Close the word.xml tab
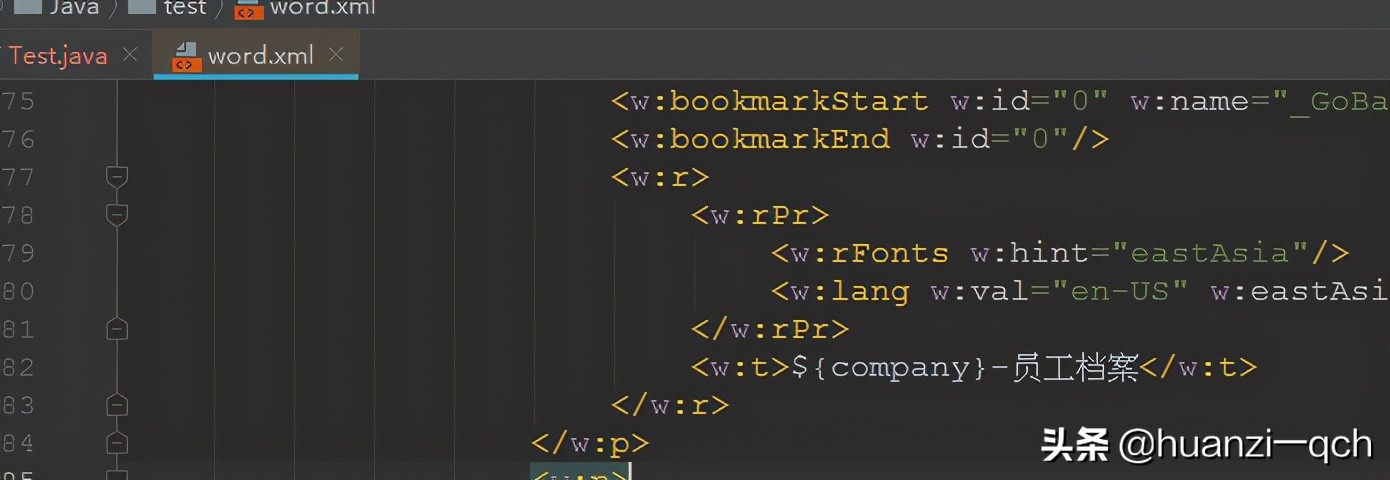Screen dimensions: 1390x480 (336, 54)
